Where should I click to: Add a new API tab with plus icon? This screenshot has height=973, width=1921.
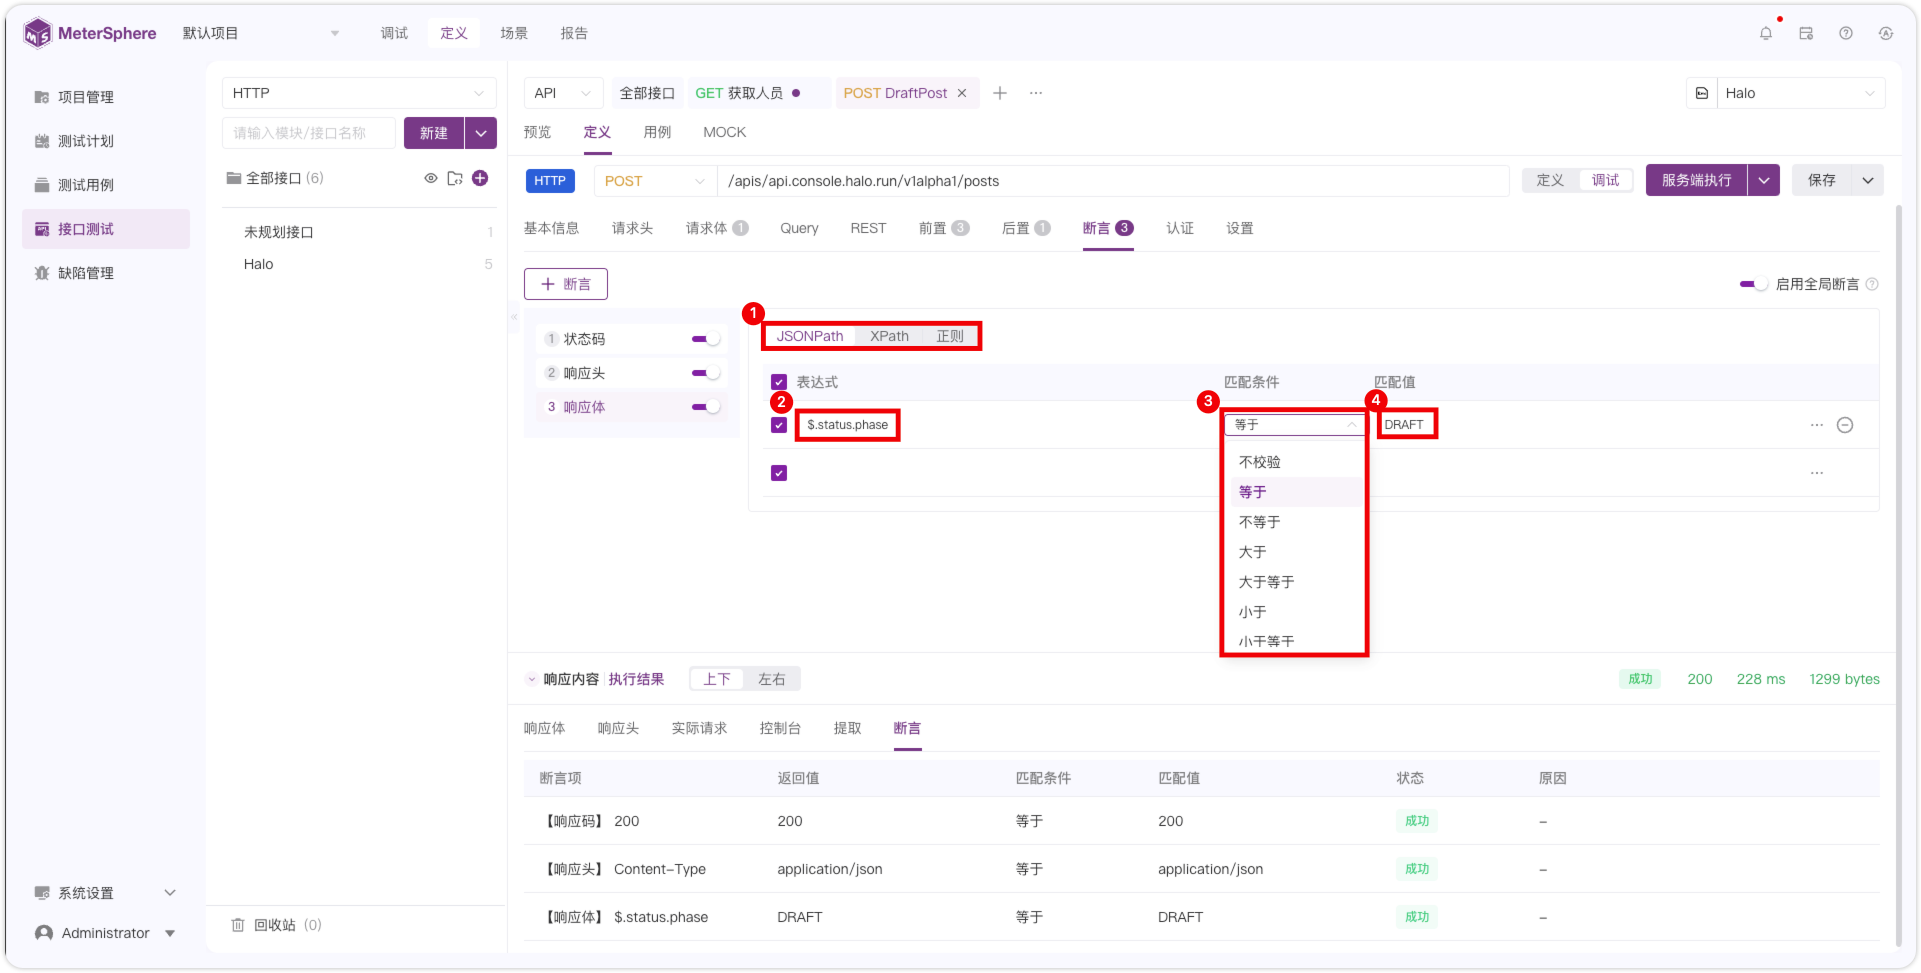(x=1000, y=93)
